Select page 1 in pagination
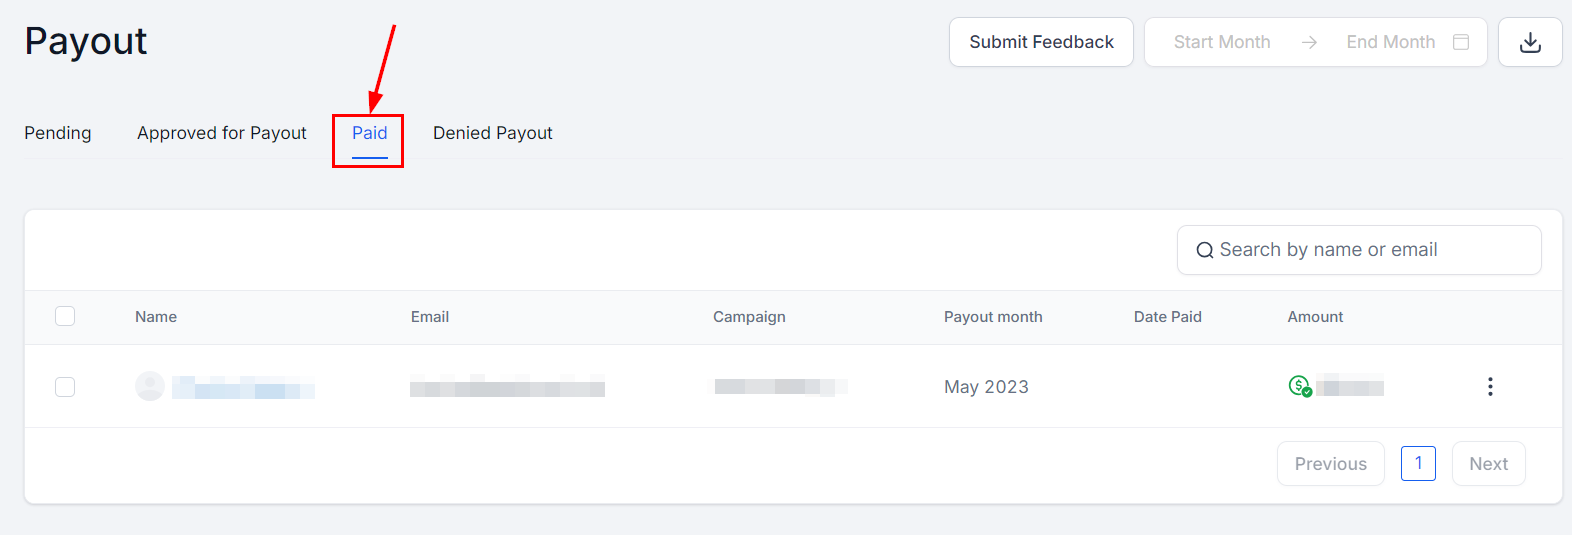Viewport: 1572px width, 535px height. [1418, 463]
